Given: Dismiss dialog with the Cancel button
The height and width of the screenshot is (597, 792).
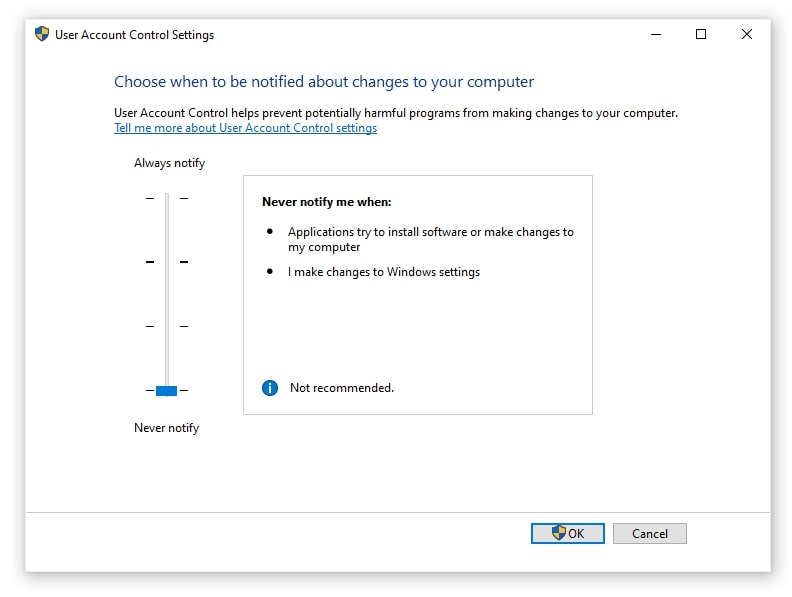Looking at the screenshot, I should click(x=650, y=533).
